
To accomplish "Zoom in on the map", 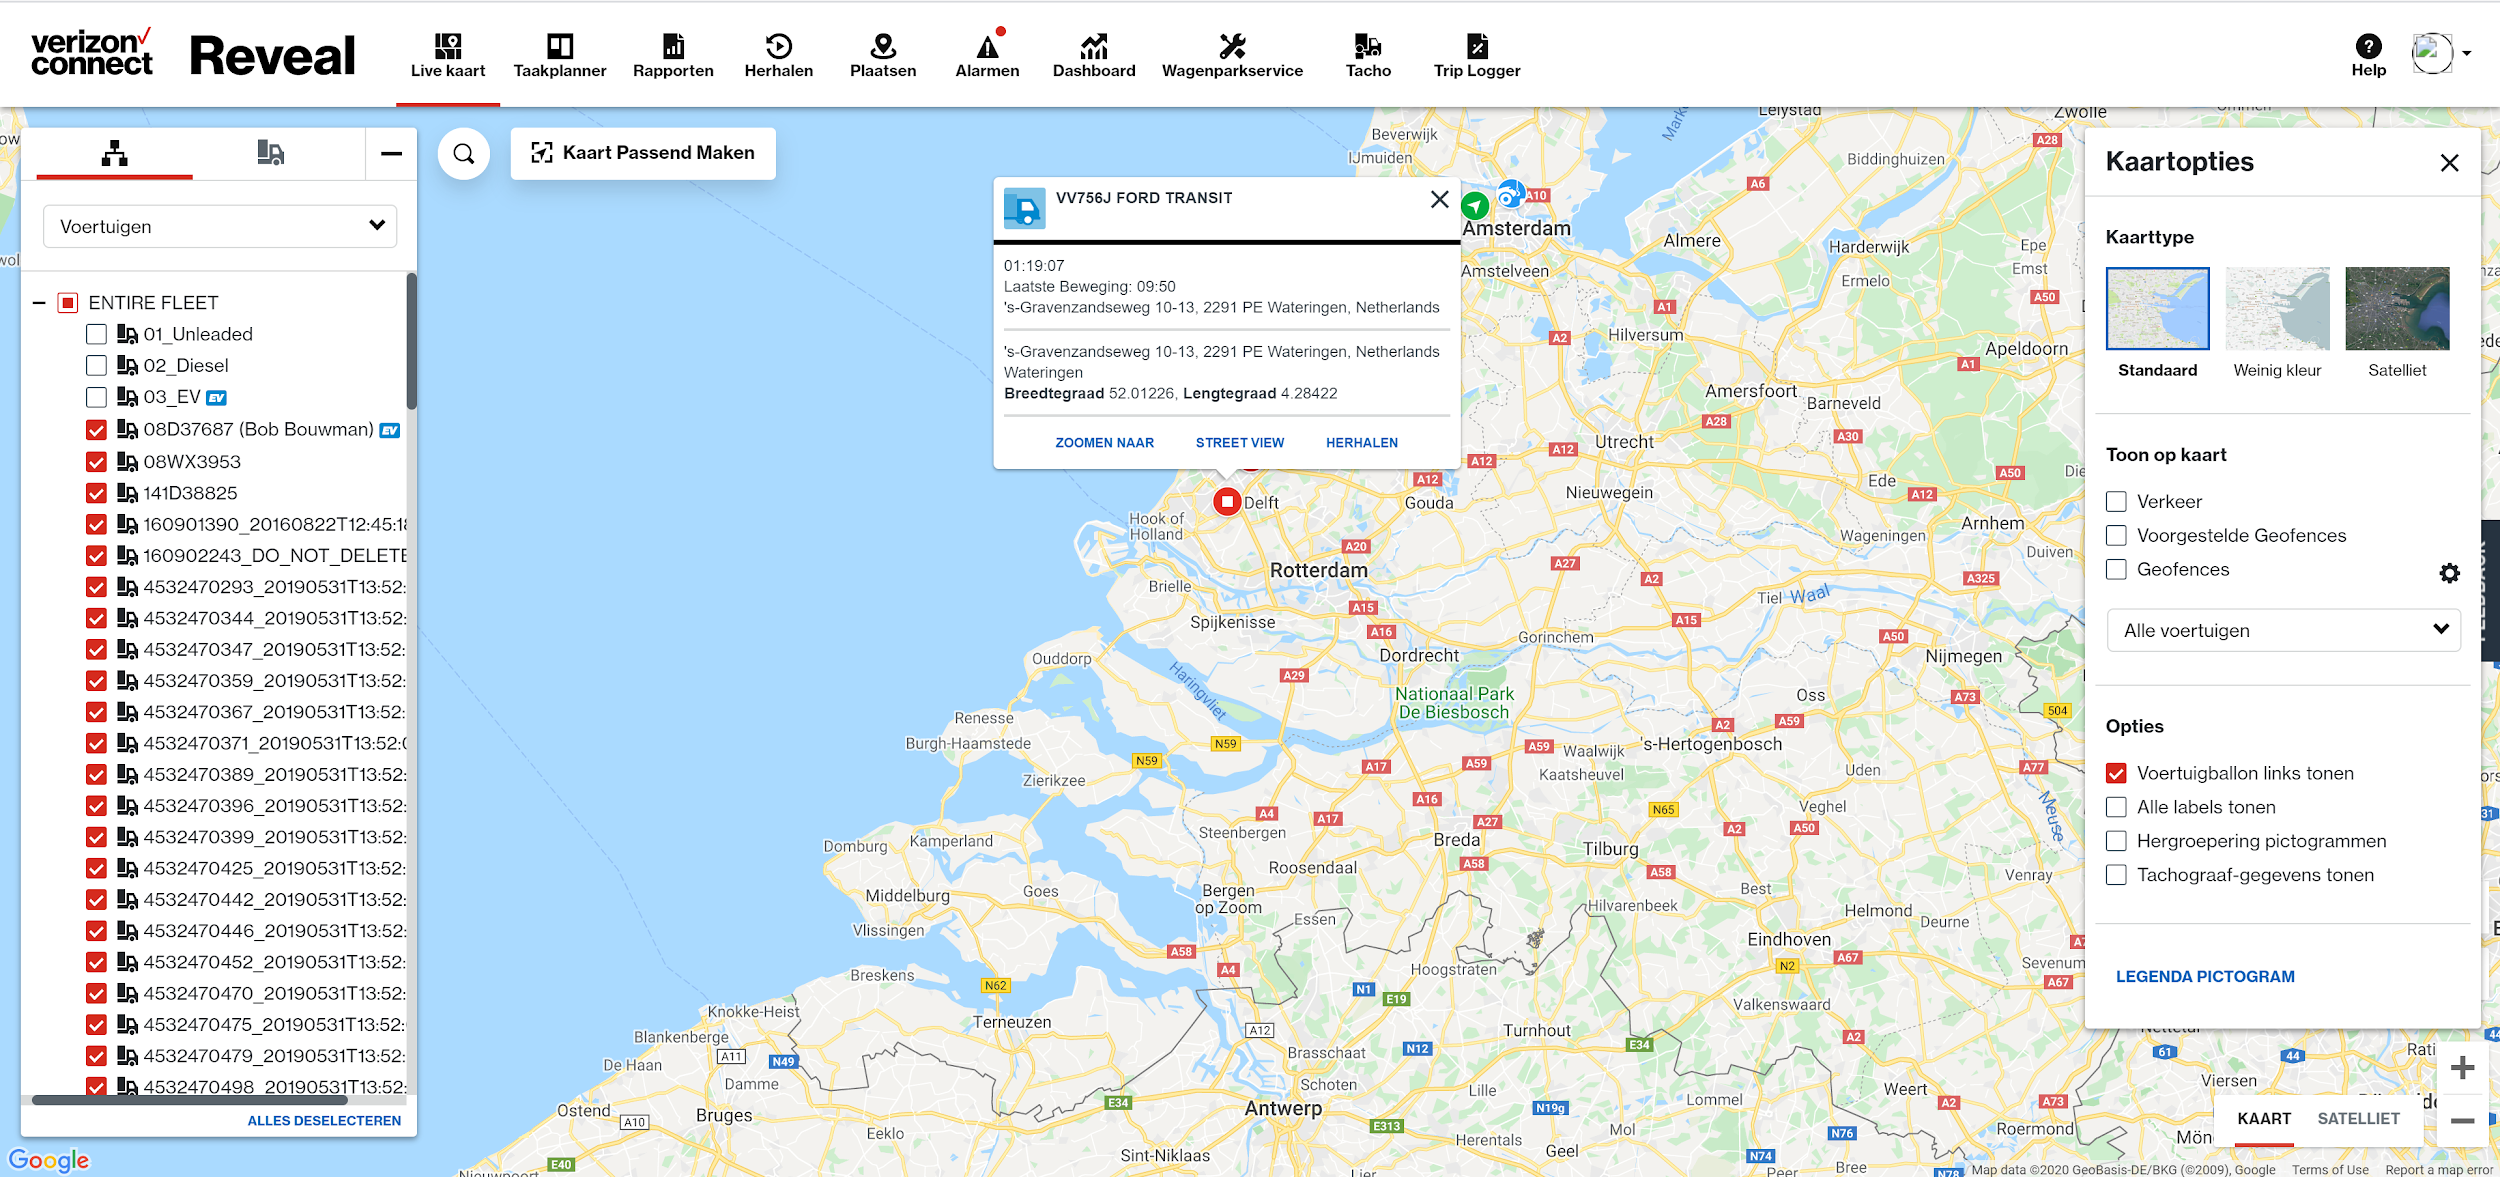I will point(2462,1068).
